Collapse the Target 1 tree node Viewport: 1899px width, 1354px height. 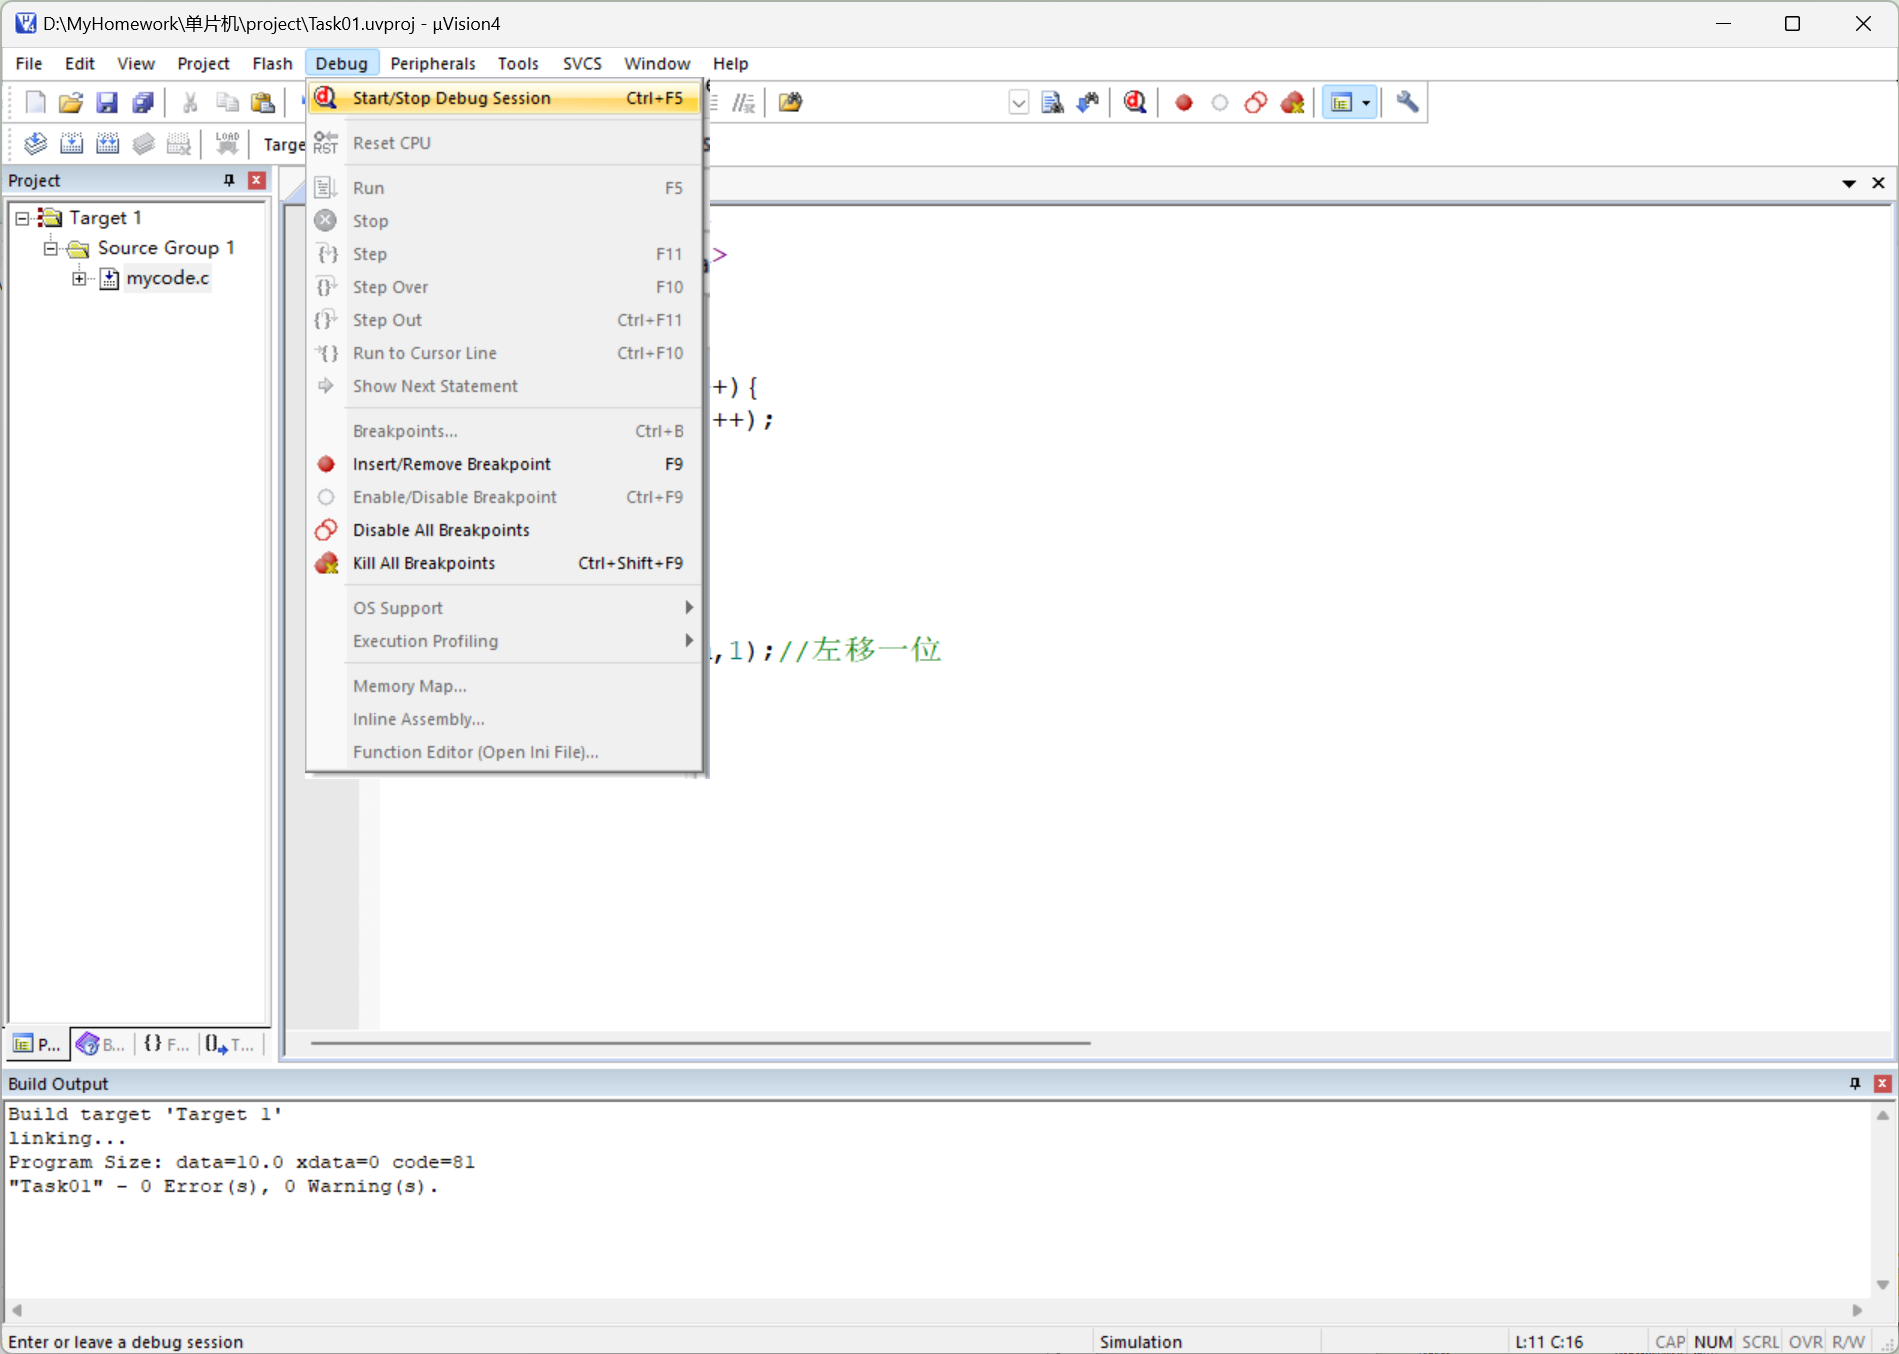click(x=22, y=218)
